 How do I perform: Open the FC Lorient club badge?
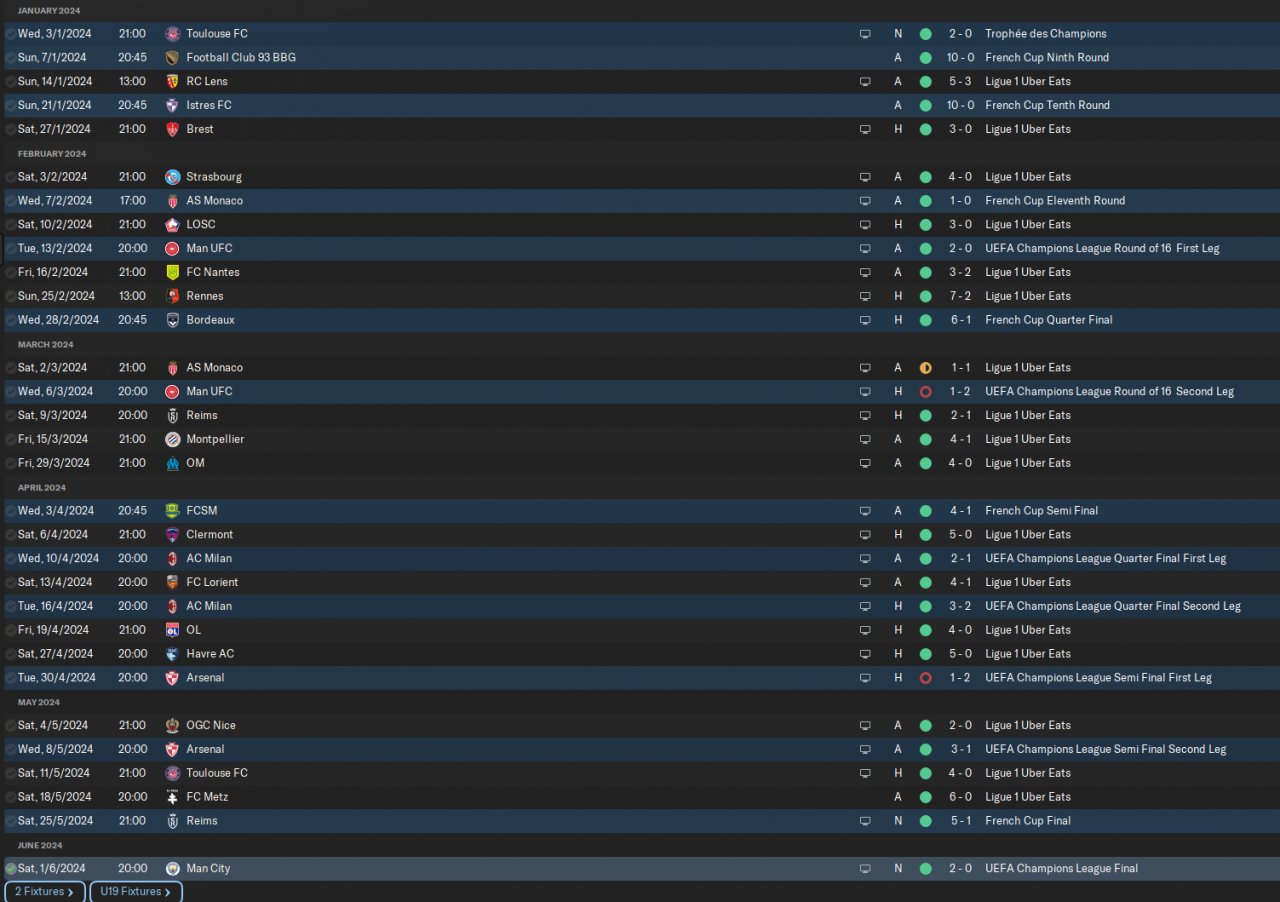(x=172, y=582)
